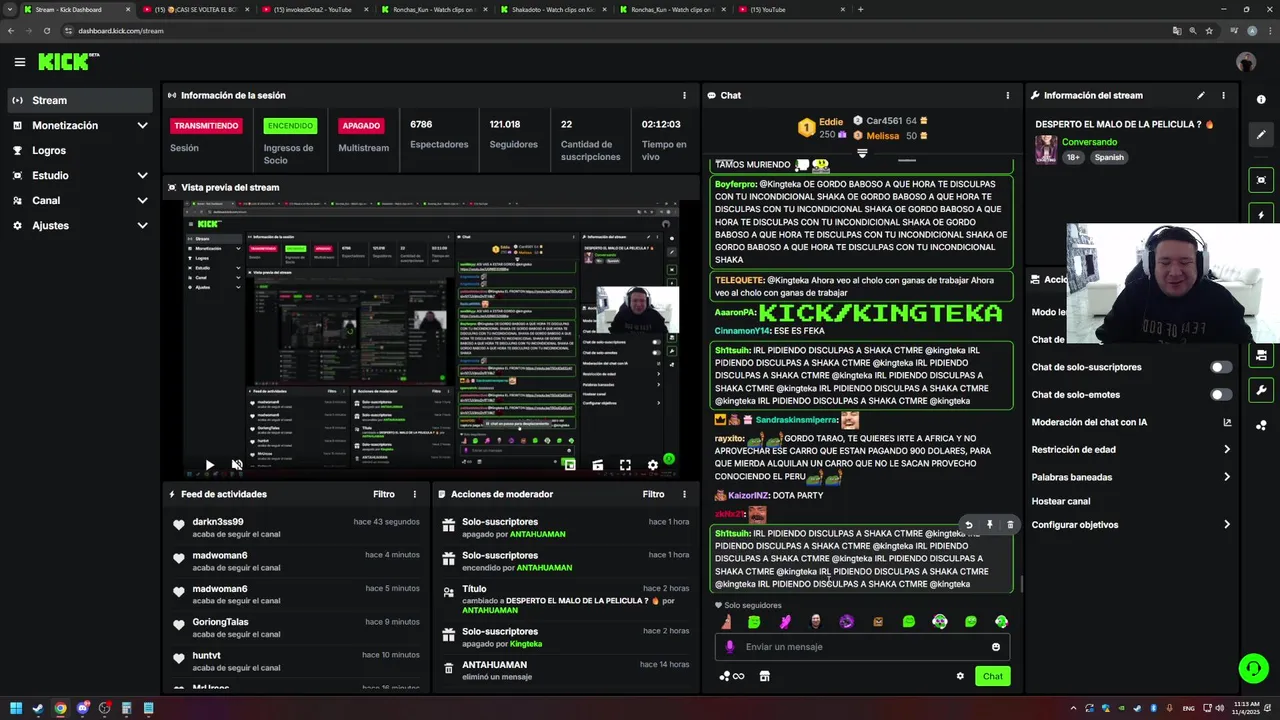Click the Kick logo

(68, 62)
